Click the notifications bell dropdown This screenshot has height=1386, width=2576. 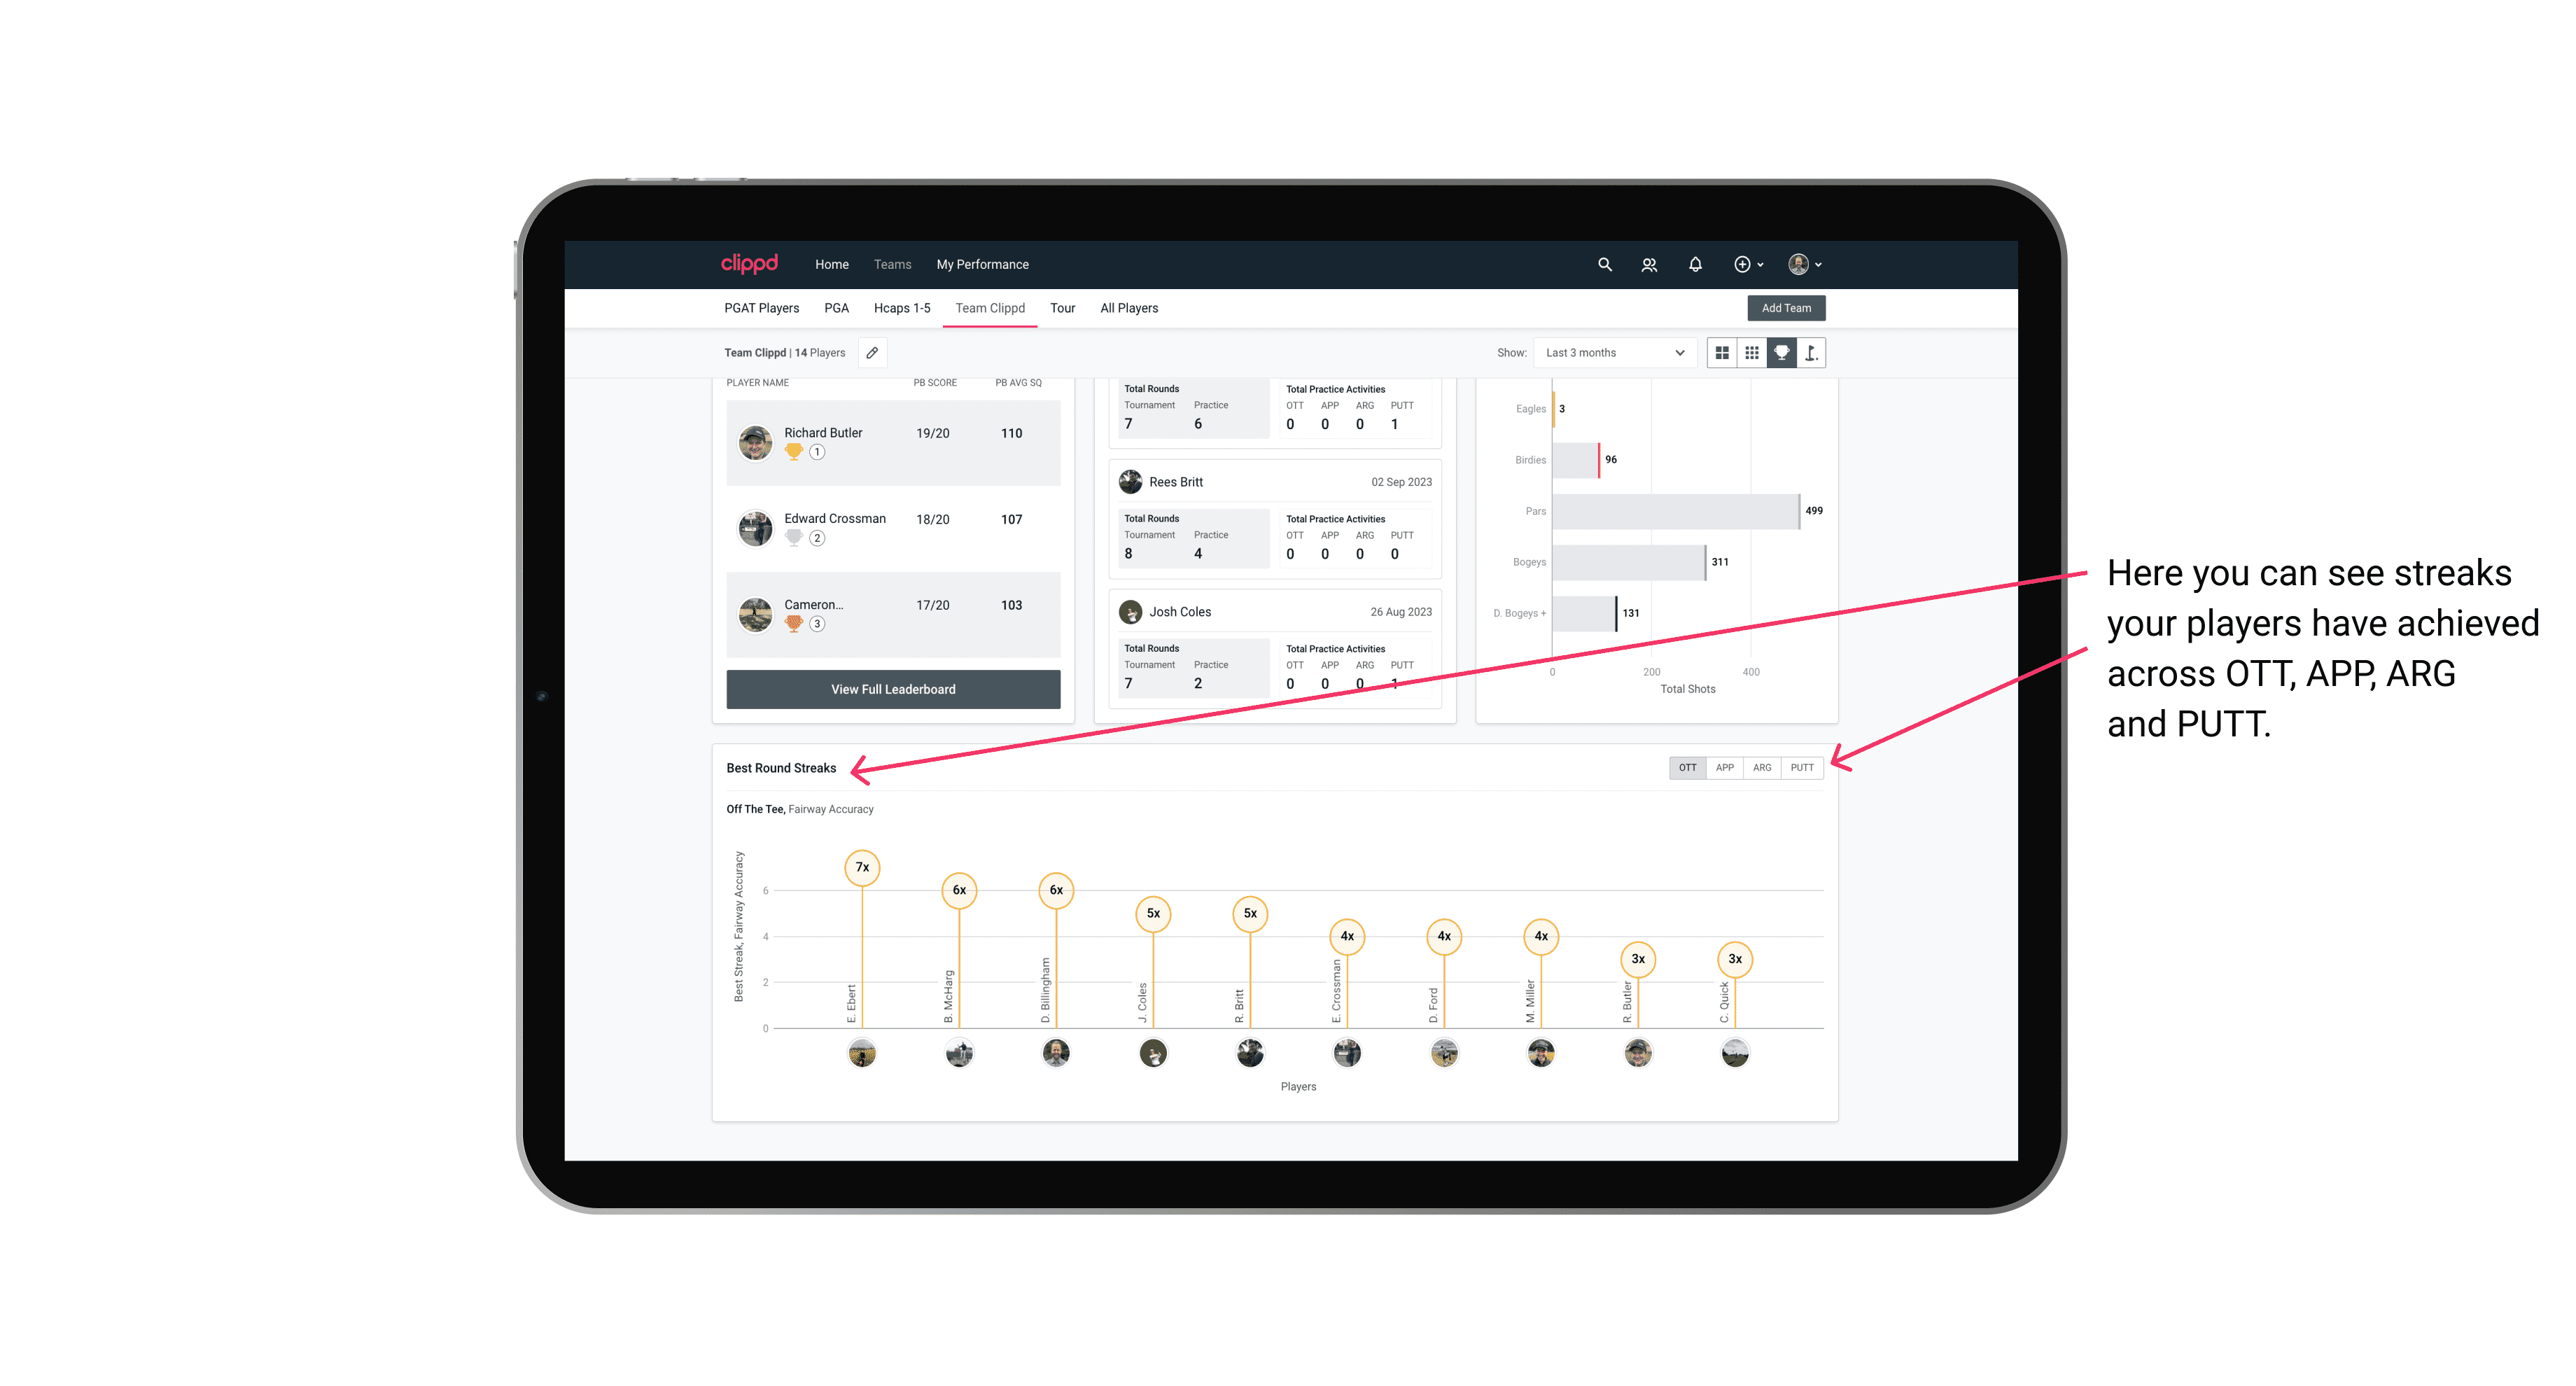tap(1695, 265)
